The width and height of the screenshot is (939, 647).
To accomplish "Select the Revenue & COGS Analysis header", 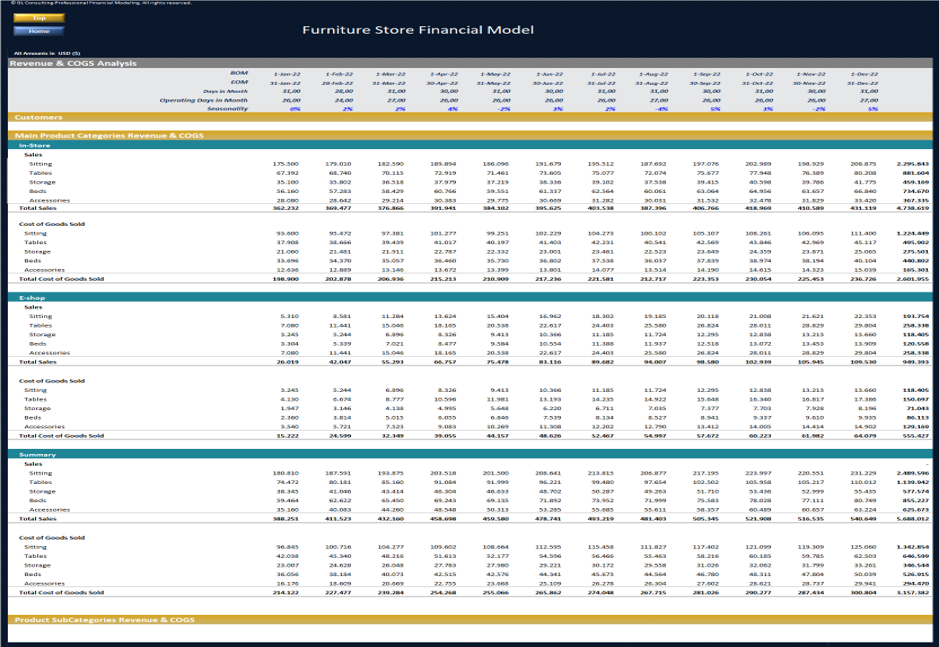I will (73, 63).
